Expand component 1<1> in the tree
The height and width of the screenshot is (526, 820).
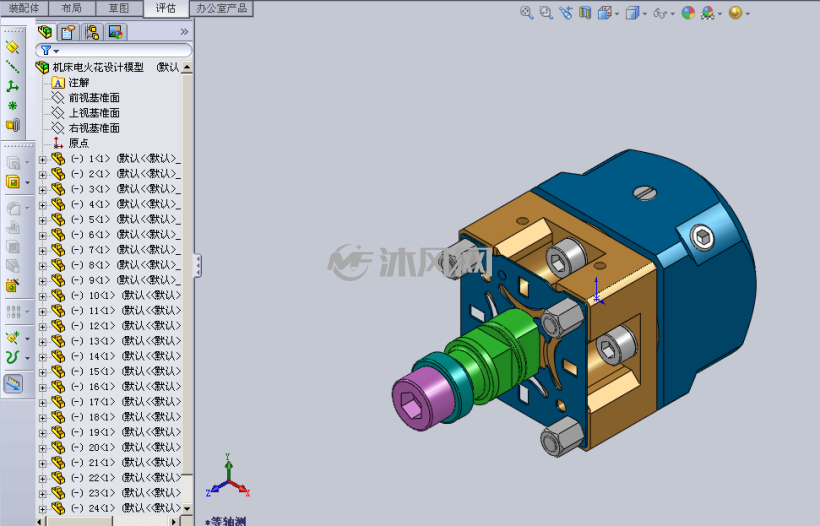(x=43, y=159)
